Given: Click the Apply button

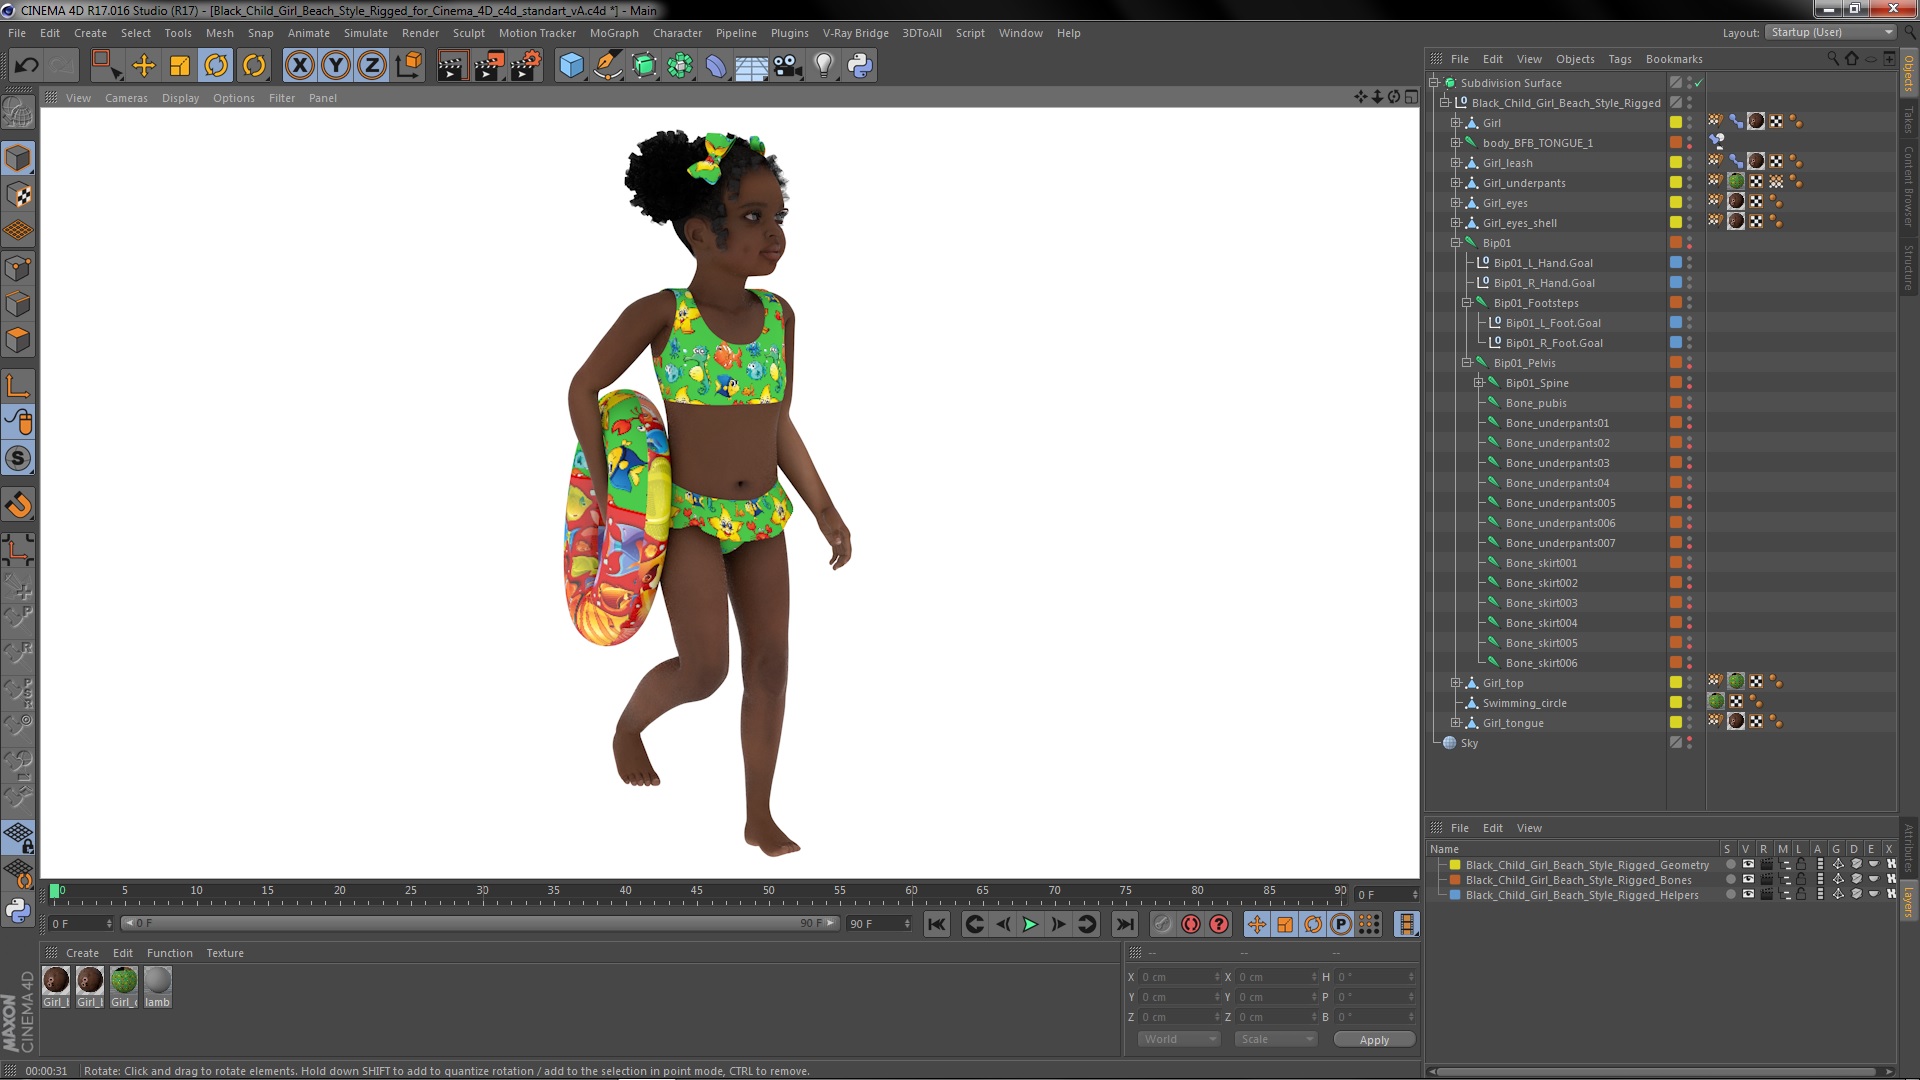Looking at the screenshot, I should click(x=1374, y=1040).
